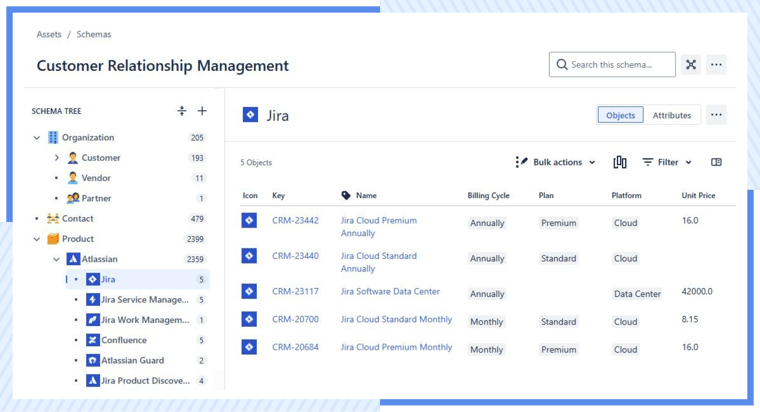This screenshot has height=412, width=760.
Task: Click the Atlassian Guard shield icon
Action: click(x=93, y=360)
